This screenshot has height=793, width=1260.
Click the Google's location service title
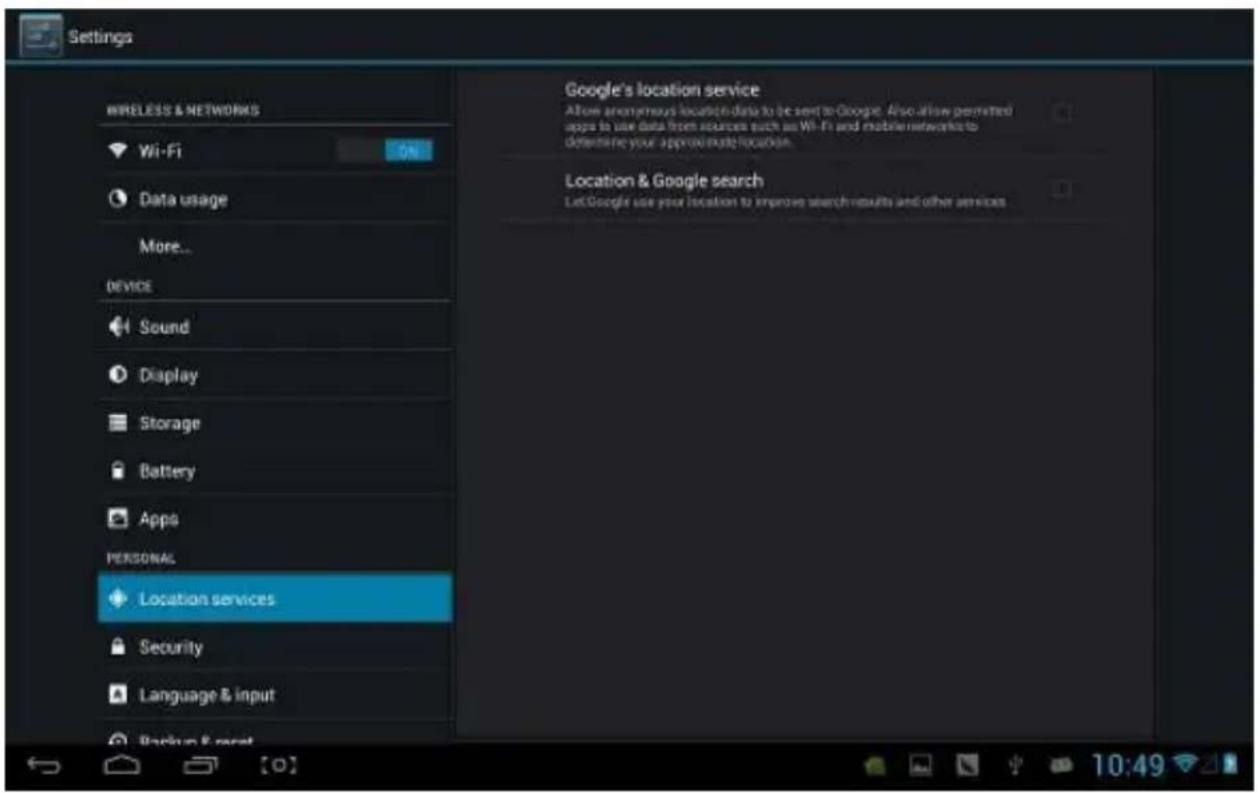click(662, 90)
